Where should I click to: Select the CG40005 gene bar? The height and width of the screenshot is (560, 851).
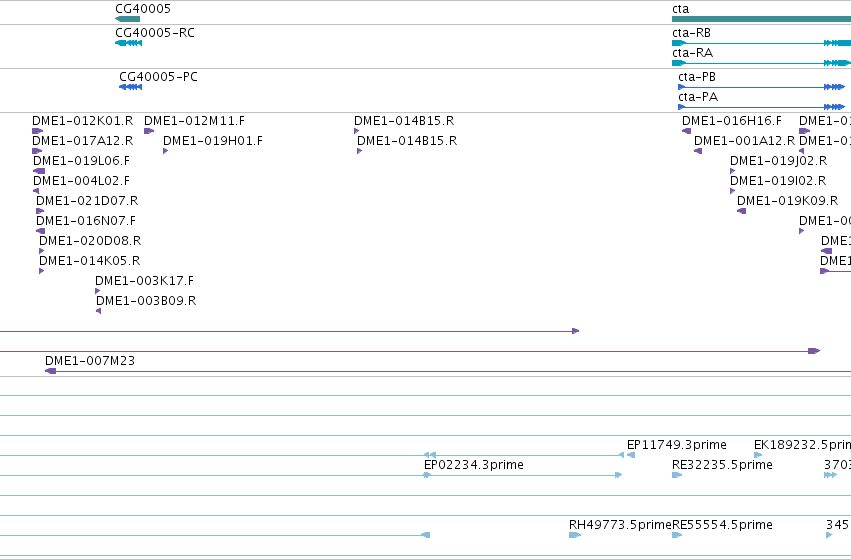coord(128,19)
